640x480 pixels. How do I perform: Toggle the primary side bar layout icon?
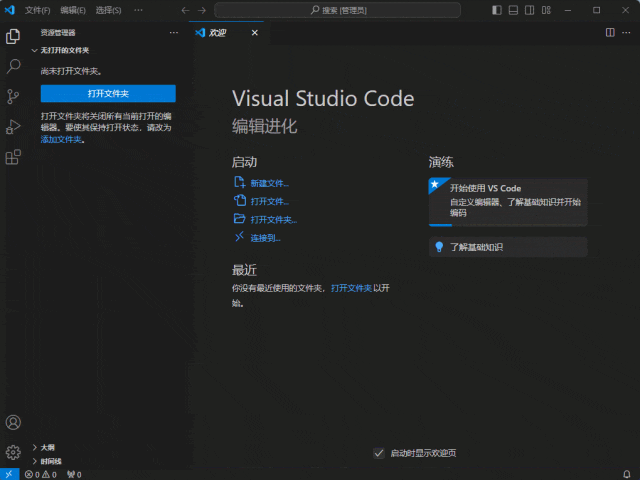tap(497, 10)
